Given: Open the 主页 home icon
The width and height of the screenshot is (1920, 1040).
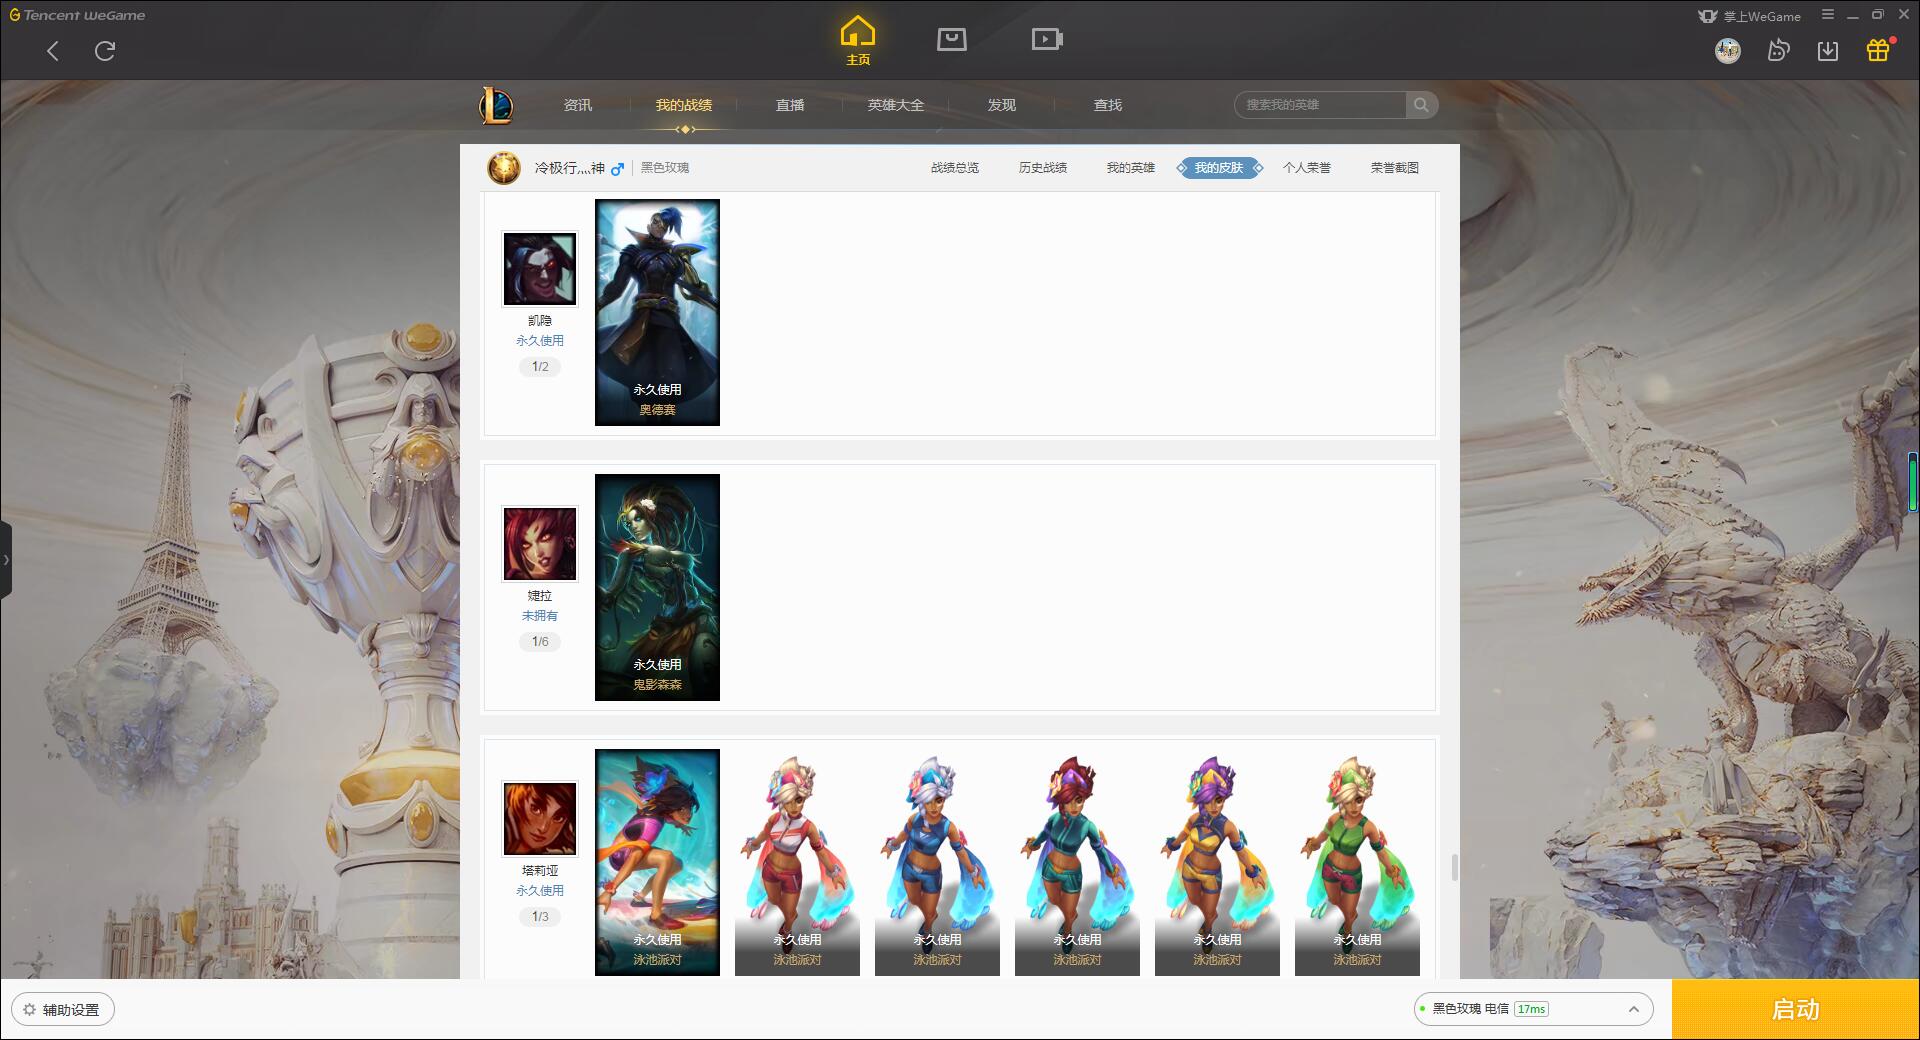Looking at the screenshot, I should point(857,40).
